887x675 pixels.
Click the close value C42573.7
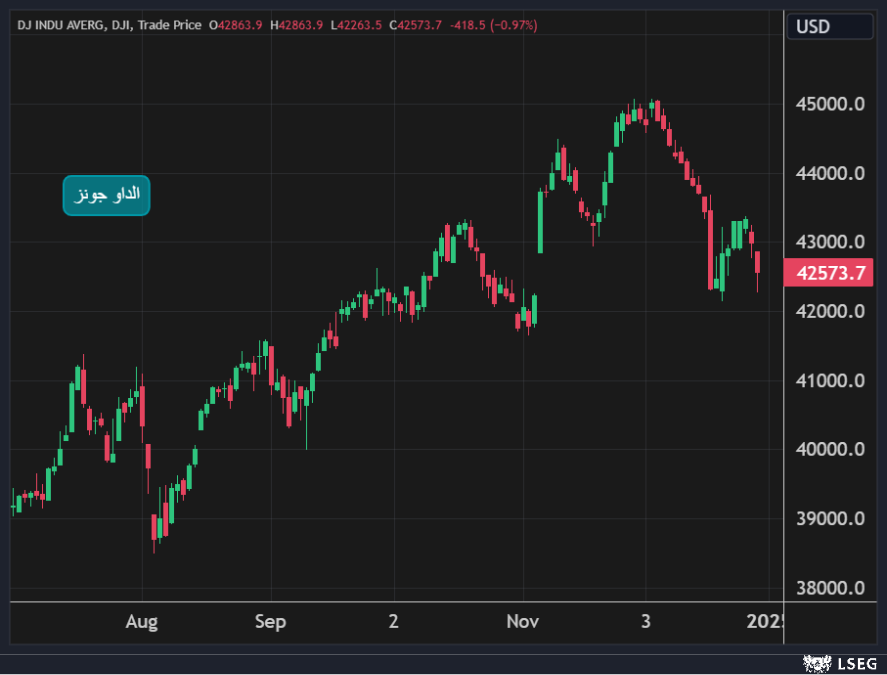pos(422,25)
